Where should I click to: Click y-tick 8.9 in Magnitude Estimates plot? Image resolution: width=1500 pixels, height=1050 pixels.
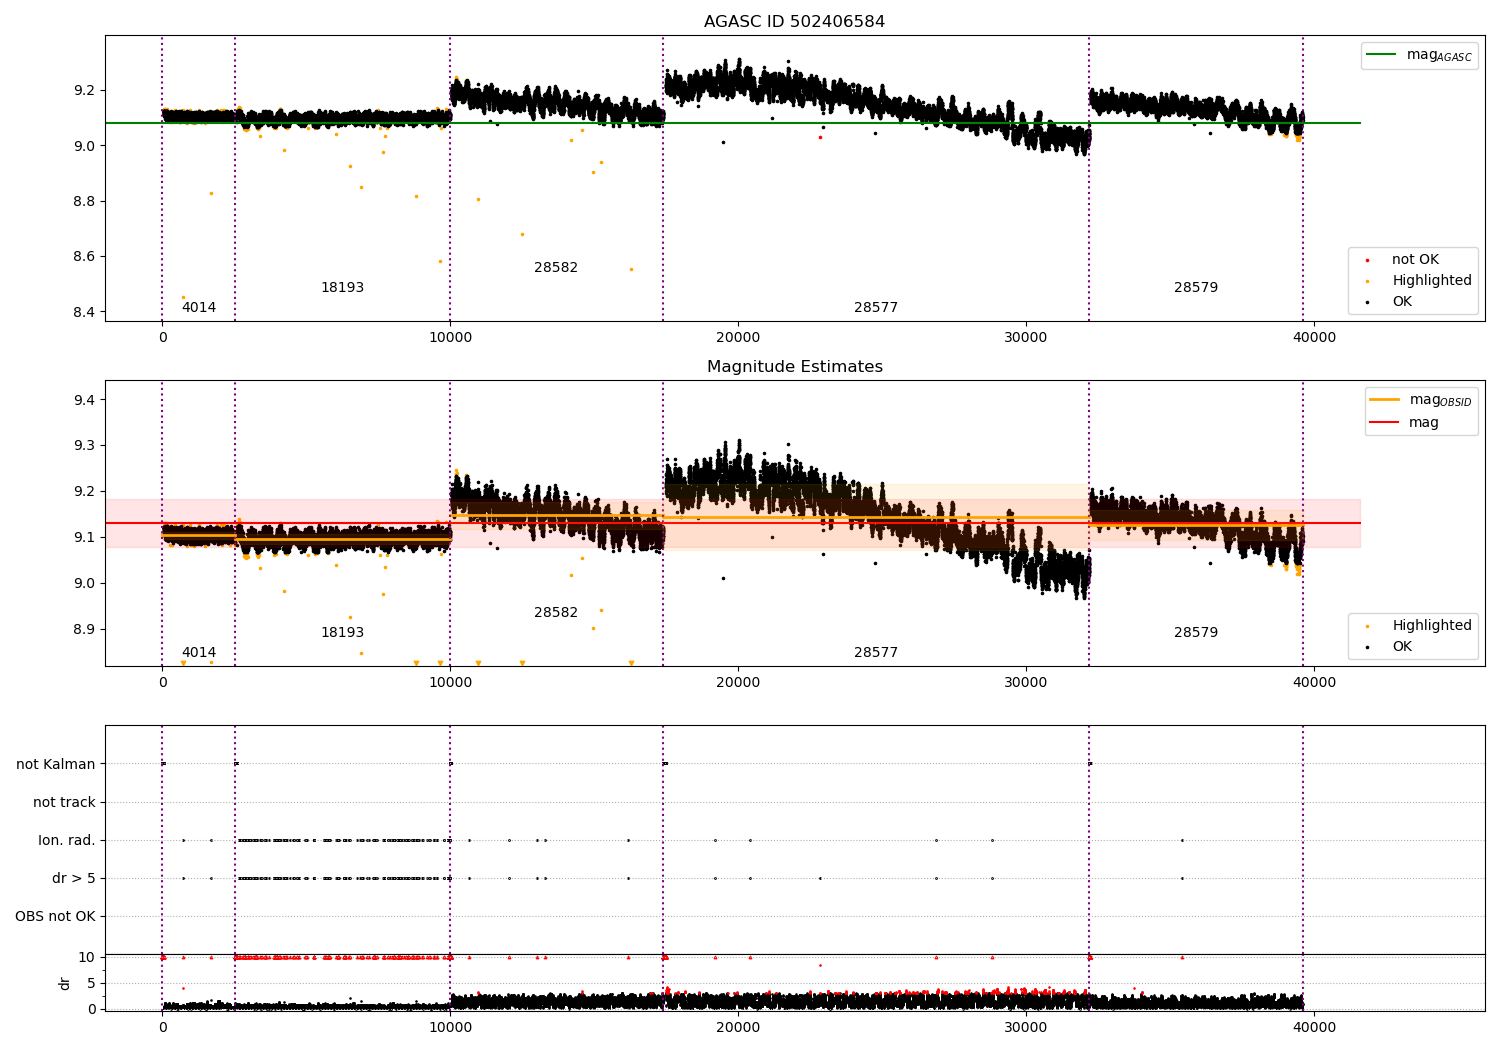85,629
